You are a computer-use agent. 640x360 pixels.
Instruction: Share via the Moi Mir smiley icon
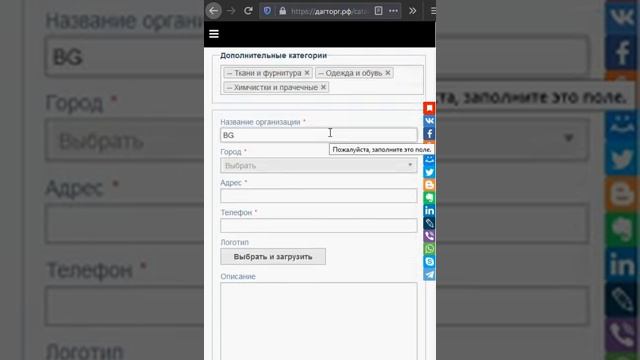tap(429, 160)
